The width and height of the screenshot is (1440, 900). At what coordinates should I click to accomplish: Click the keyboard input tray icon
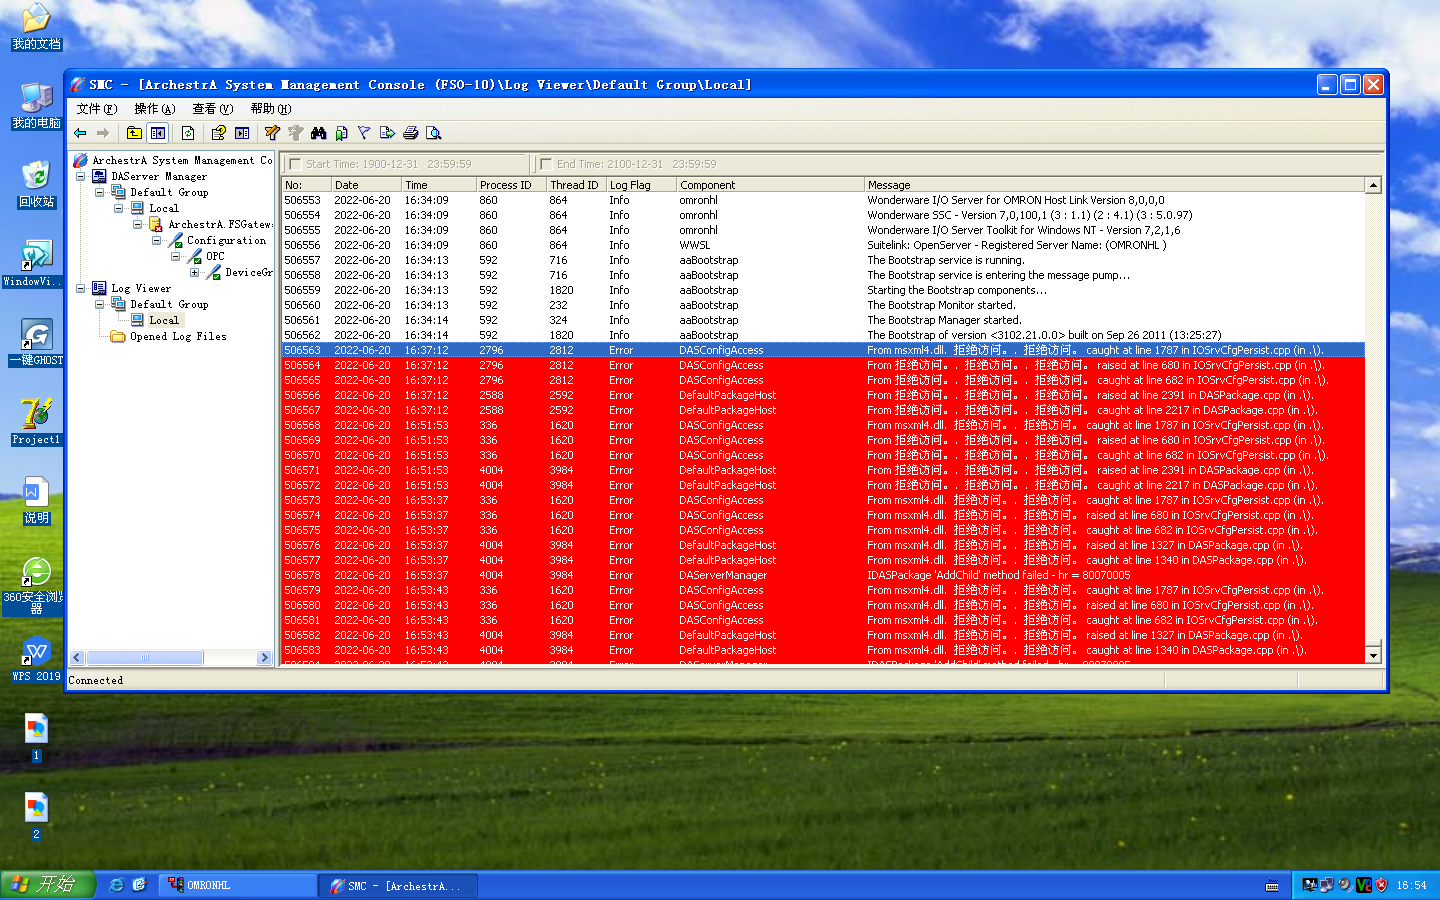(x=1272, y=885)
